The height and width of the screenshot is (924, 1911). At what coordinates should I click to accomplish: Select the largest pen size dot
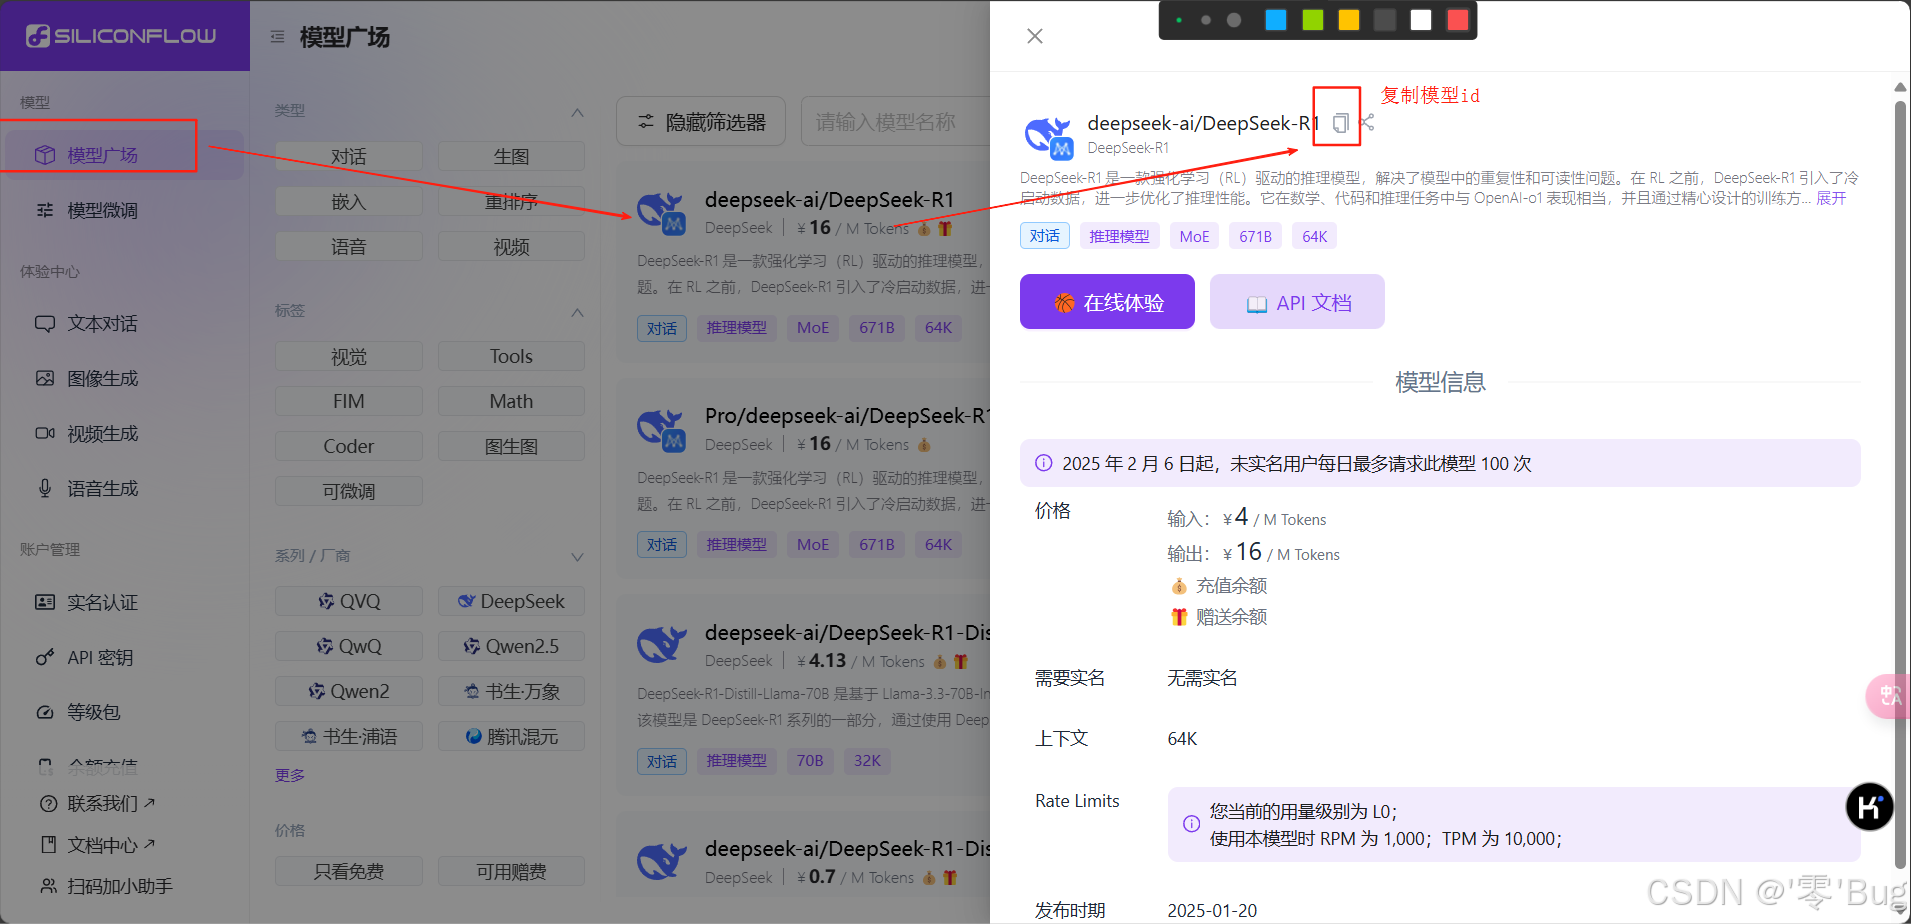click(x=1234, y=20)
